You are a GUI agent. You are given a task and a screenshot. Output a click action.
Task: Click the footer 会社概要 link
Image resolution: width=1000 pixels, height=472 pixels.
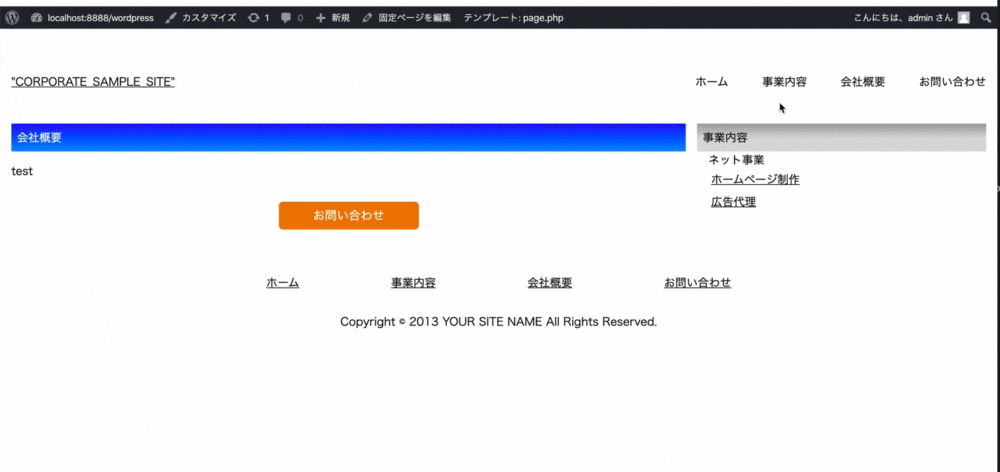(x=550, y=283)
